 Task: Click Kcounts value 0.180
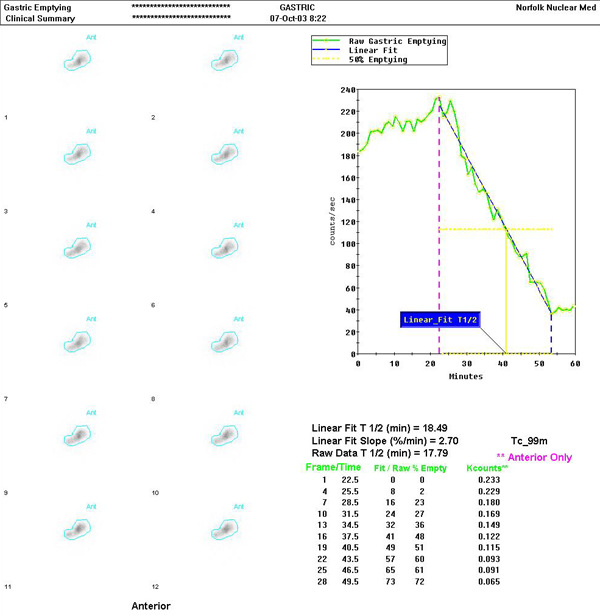pos(489,502)
